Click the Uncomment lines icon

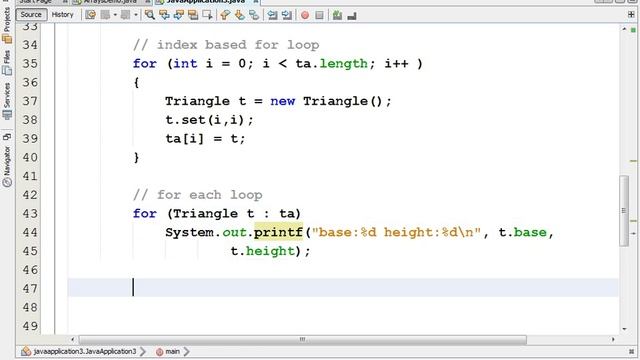coord(352,16)
